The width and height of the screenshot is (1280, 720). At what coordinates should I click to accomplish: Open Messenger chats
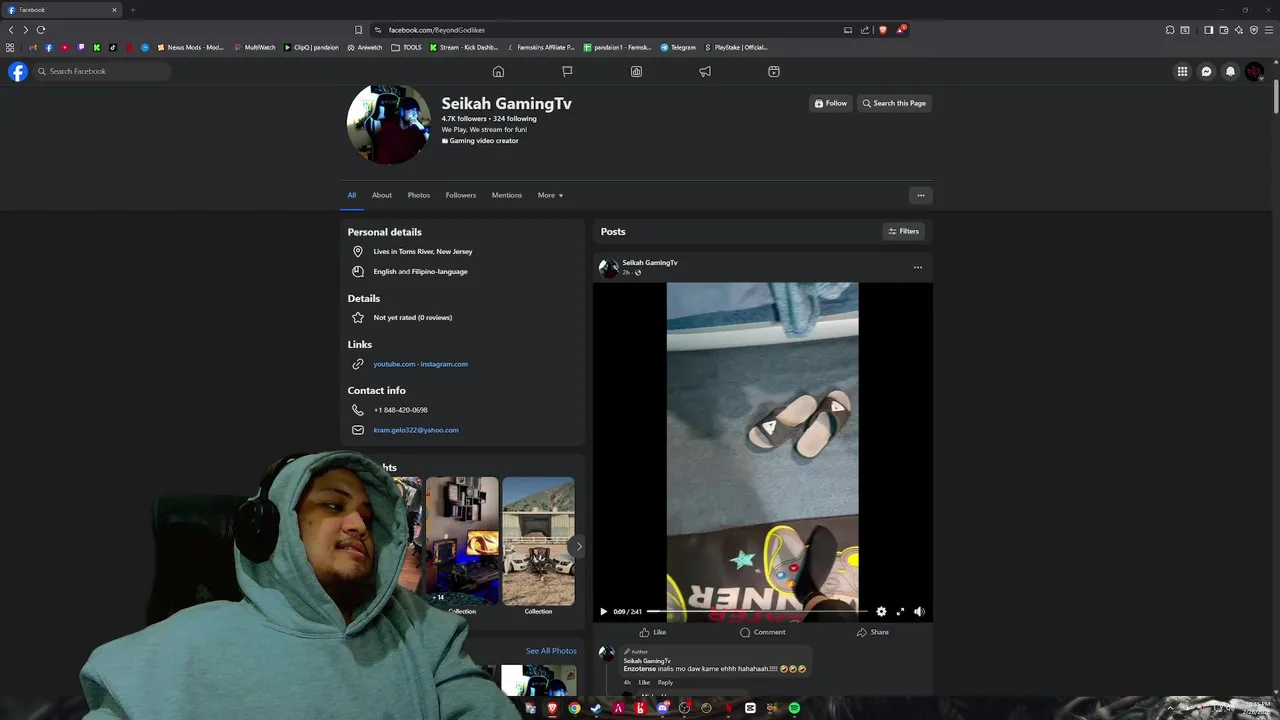(1206, 71)
